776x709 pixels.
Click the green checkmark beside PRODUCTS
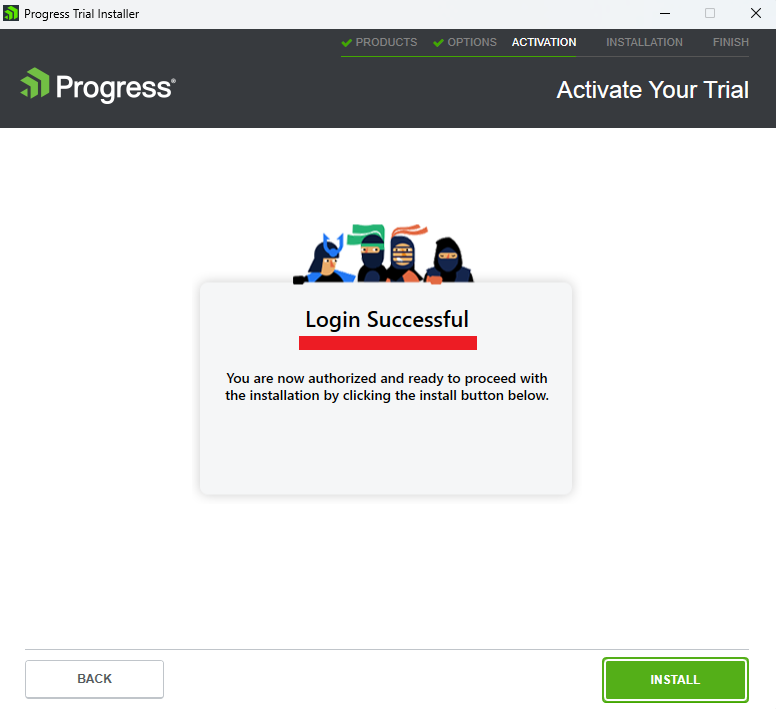point(346,43)
